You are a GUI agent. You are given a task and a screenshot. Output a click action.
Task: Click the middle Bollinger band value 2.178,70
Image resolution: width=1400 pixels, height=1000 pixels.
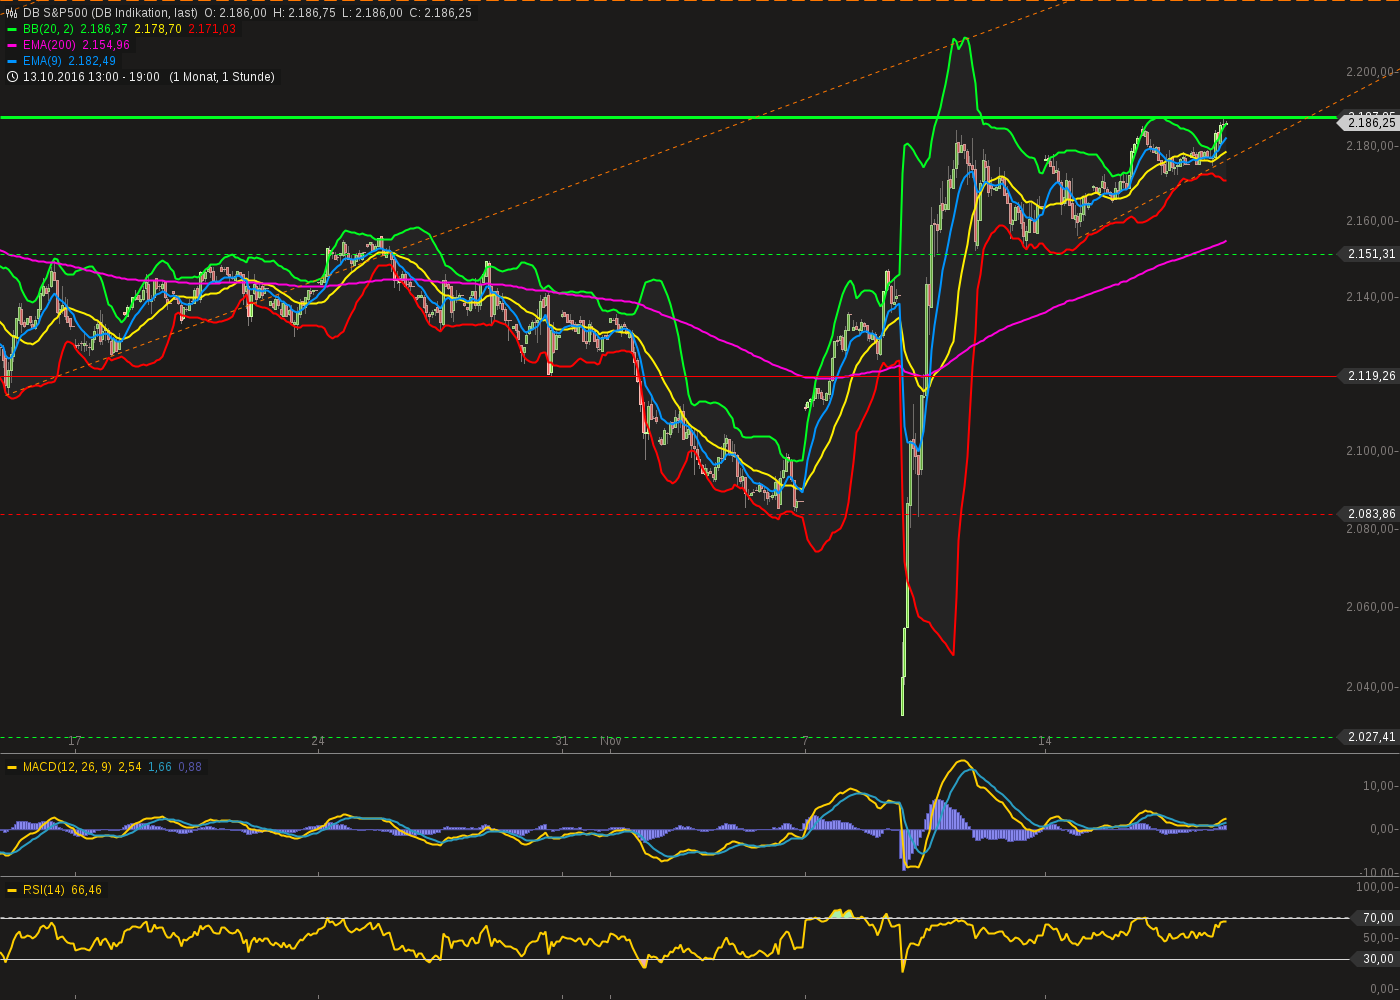click(158, 29)
